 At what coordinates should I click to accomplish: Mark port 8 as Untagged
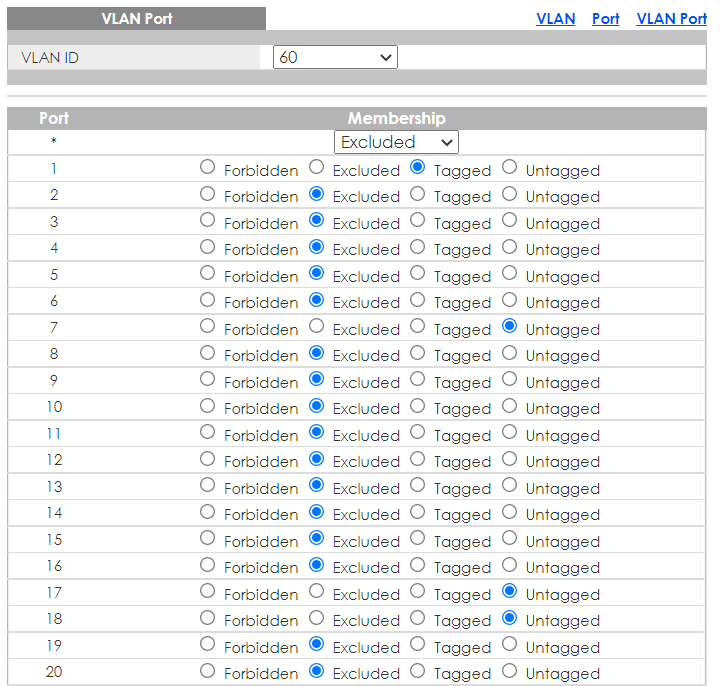pos(509,353)
